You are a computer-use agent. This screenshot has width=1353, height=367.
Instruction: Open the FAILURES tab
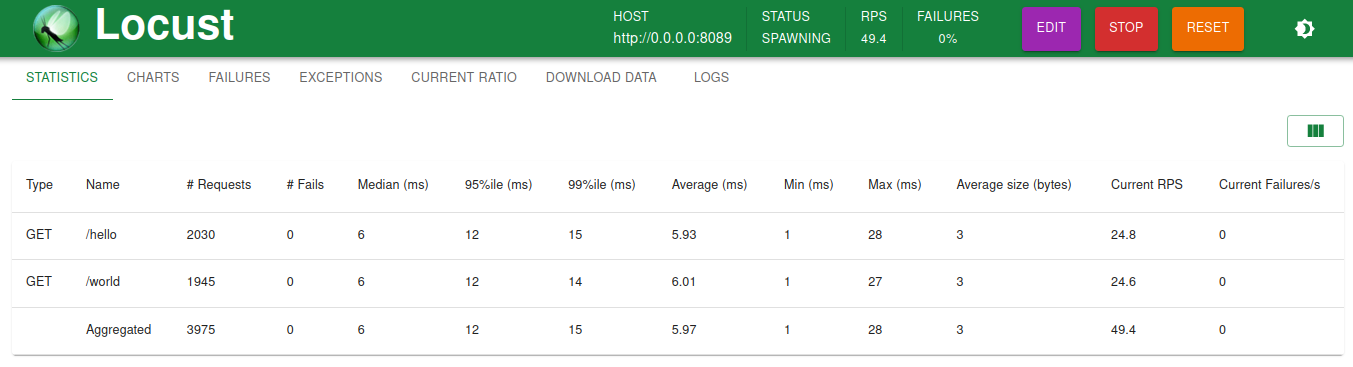pyautogui.click(x=239, y=77)
